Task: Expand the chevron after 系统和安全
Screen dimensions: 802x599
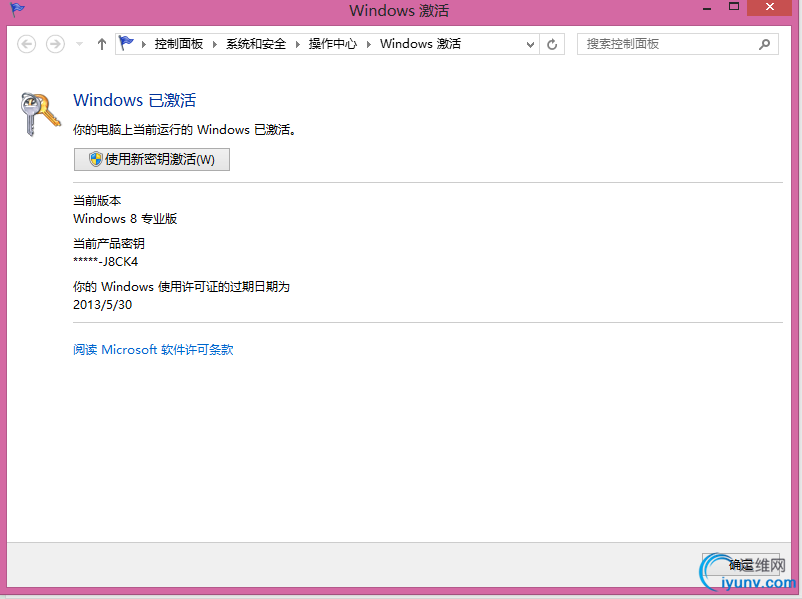Action: coord(298,45)
